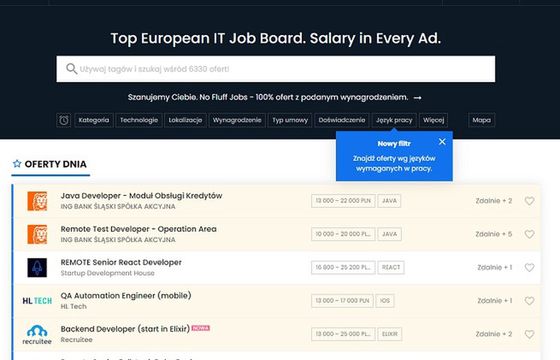Click the 13 000 – 17 000 PLN salary tag
Image resolution: width=560 pixels, height=360 pixels.
[x=342, y=301]
